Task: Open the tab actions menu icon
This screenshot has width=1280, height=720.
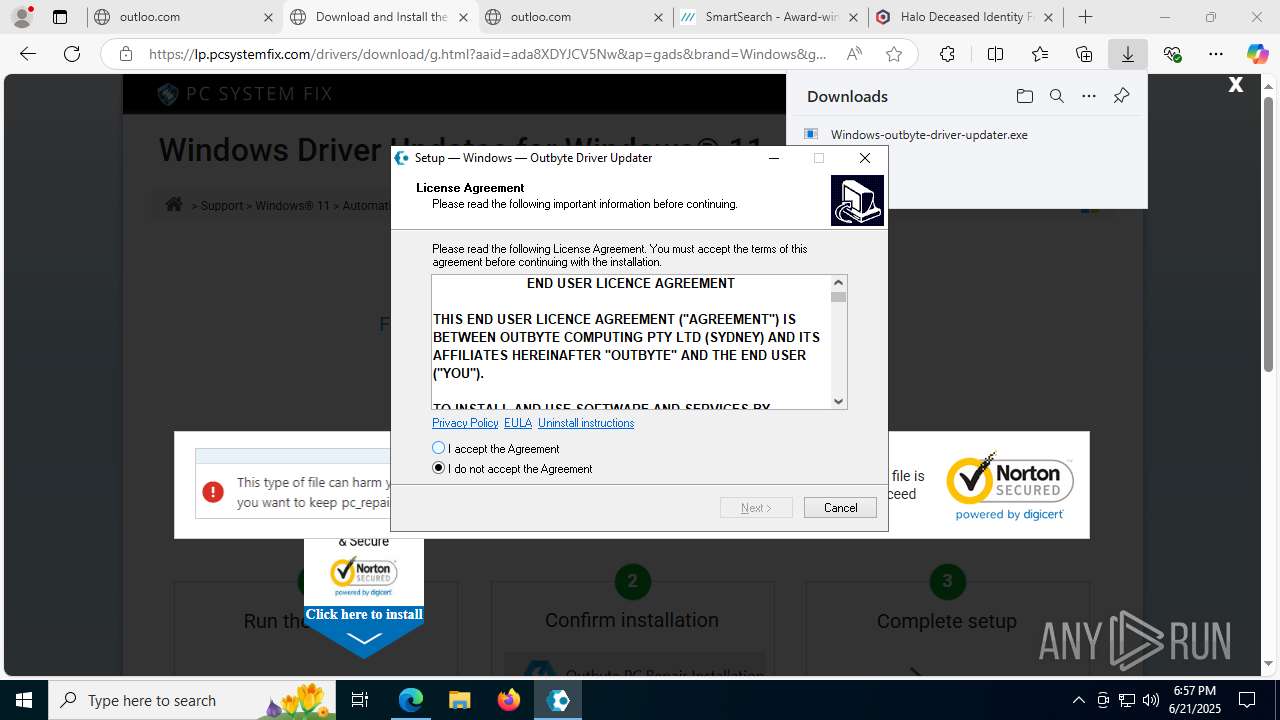Action: coord(60,17)
